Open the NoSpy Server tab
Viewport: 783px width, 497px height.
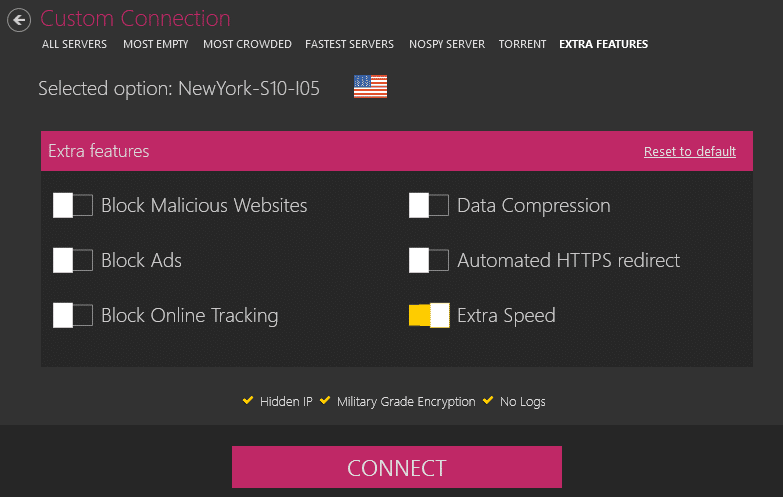(447, 44)
